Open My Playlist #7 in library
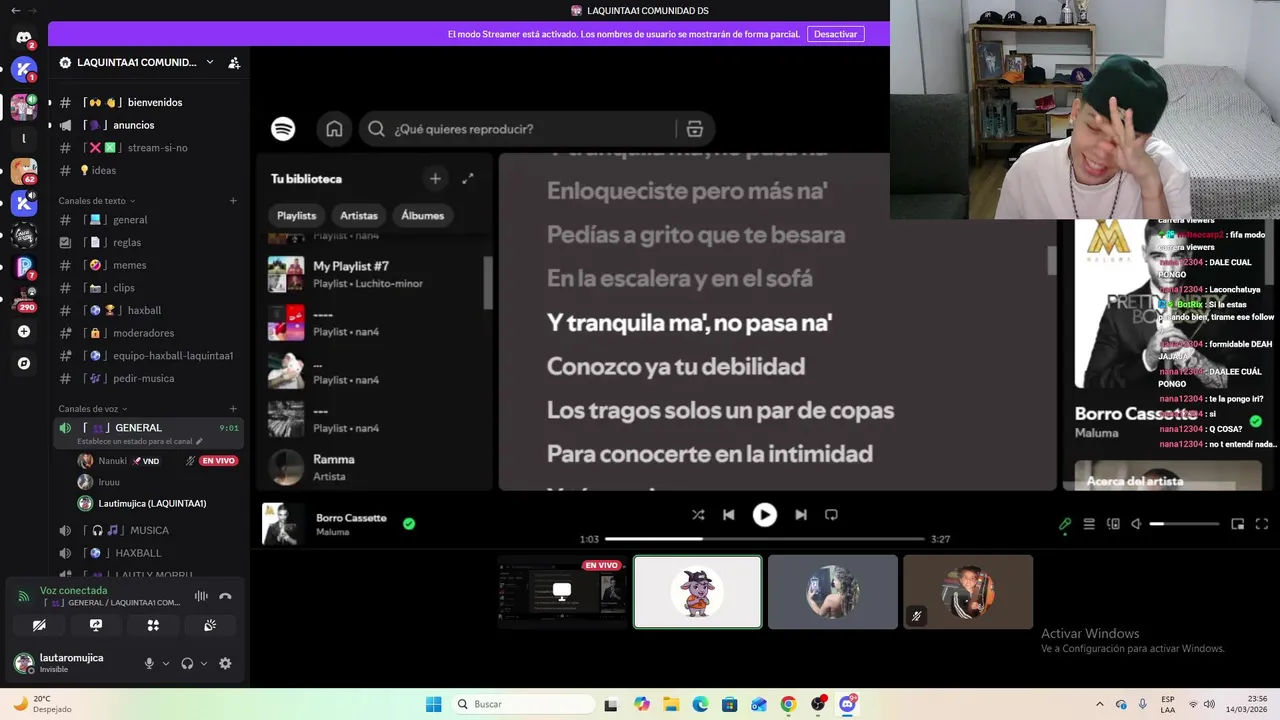Screen dimensions: 1280x720 375,274
